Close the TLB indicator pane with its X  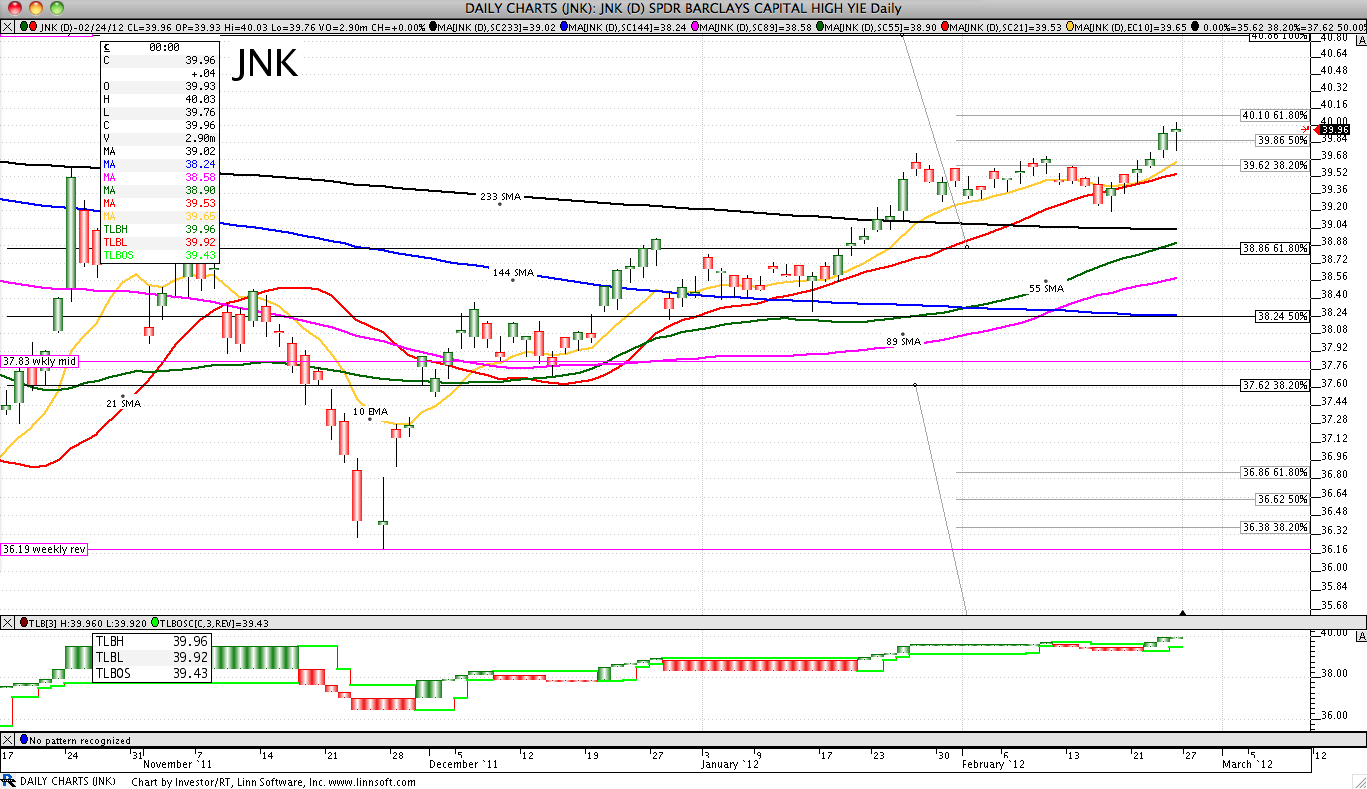(6, 623)
